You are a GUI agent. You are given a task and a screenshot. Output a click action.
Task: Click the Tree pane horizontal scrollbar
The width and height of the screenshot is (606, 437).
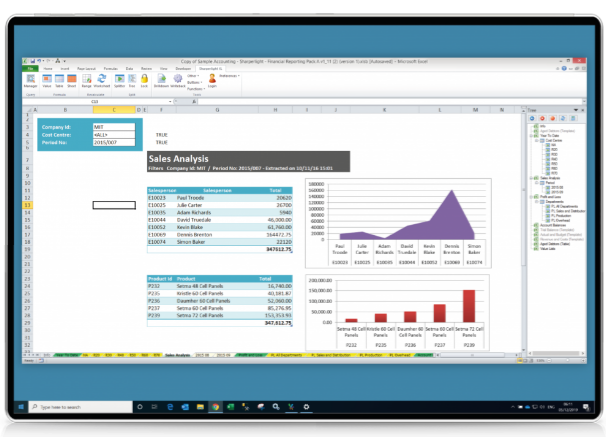pos(556,353)
